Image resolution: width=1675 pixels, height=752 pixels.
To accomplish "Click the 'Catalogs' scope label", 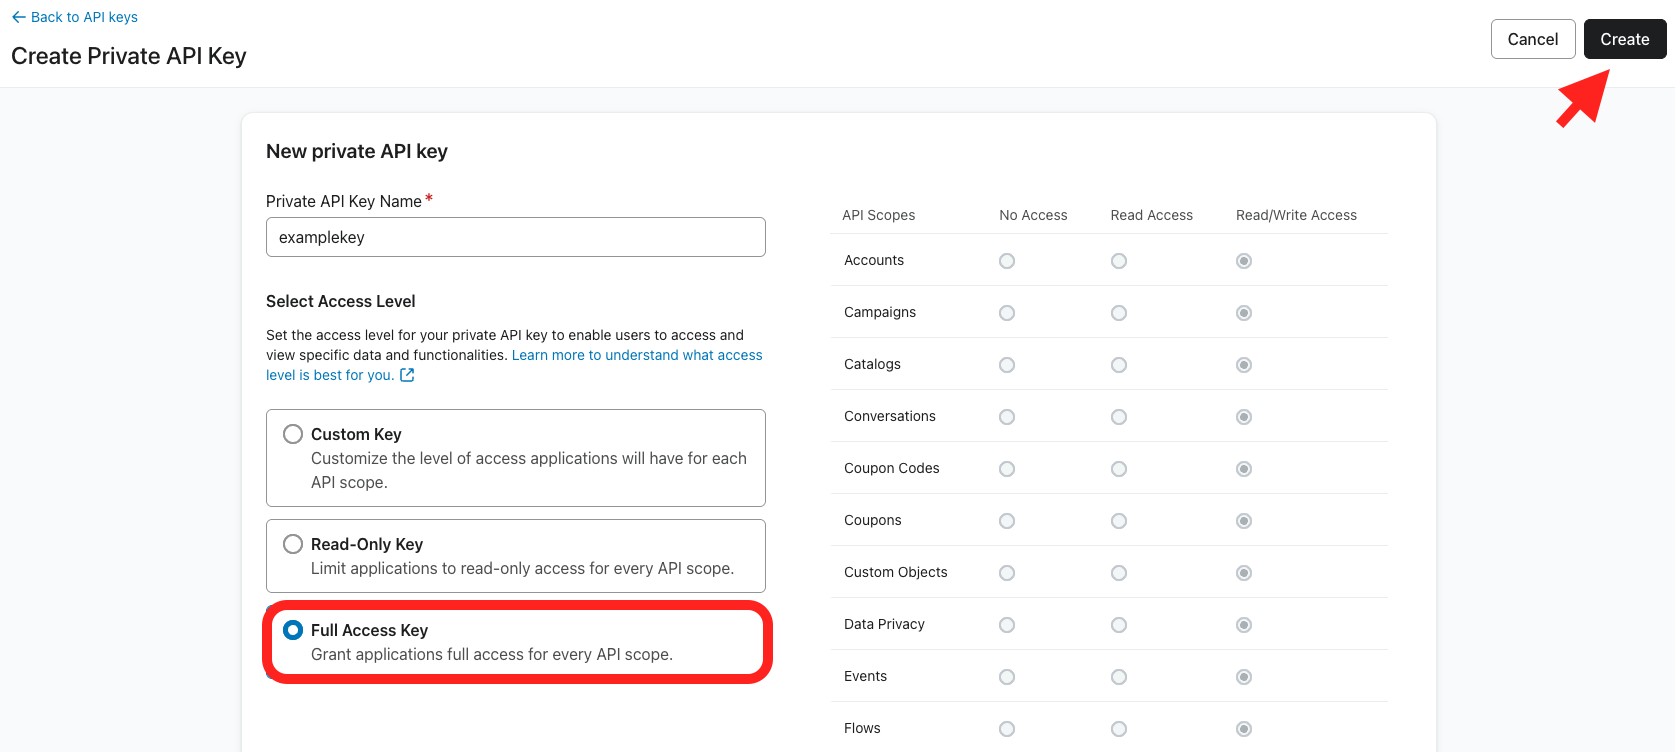I will click(x=872, y=364).
